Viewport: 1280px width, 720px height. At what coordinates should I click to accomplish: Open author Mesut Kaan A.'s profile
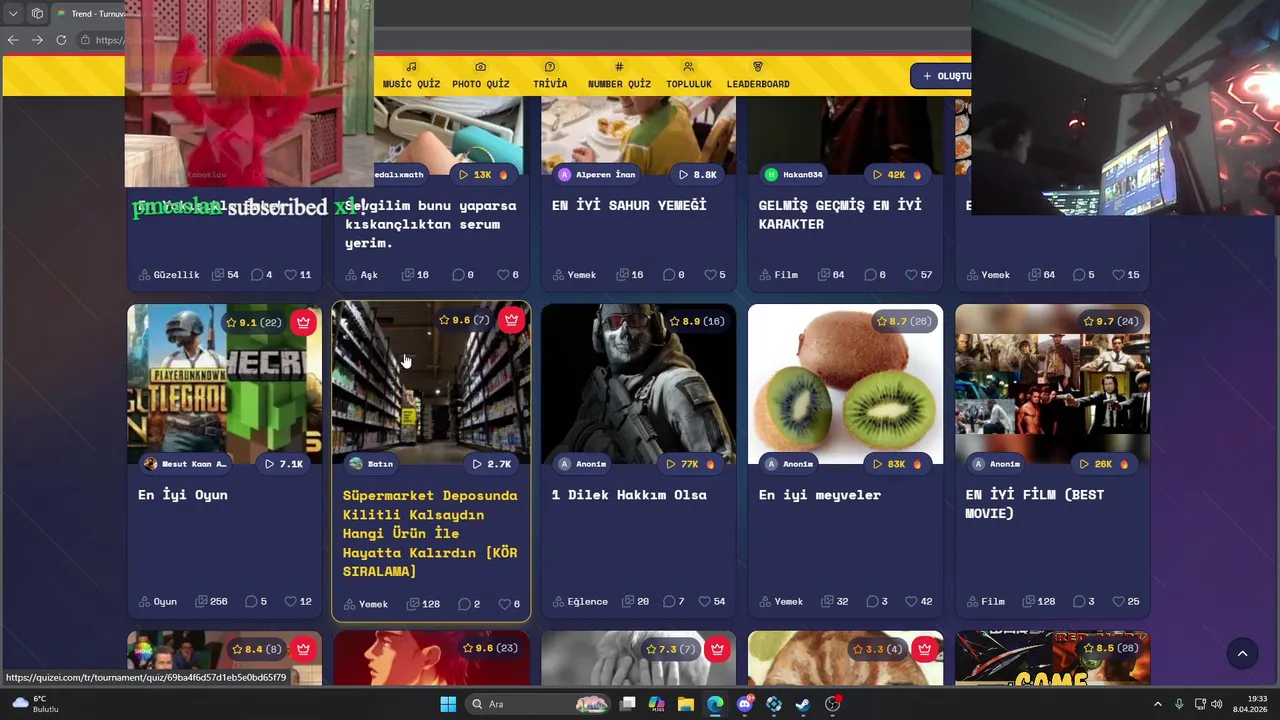(x=185, y=464)
